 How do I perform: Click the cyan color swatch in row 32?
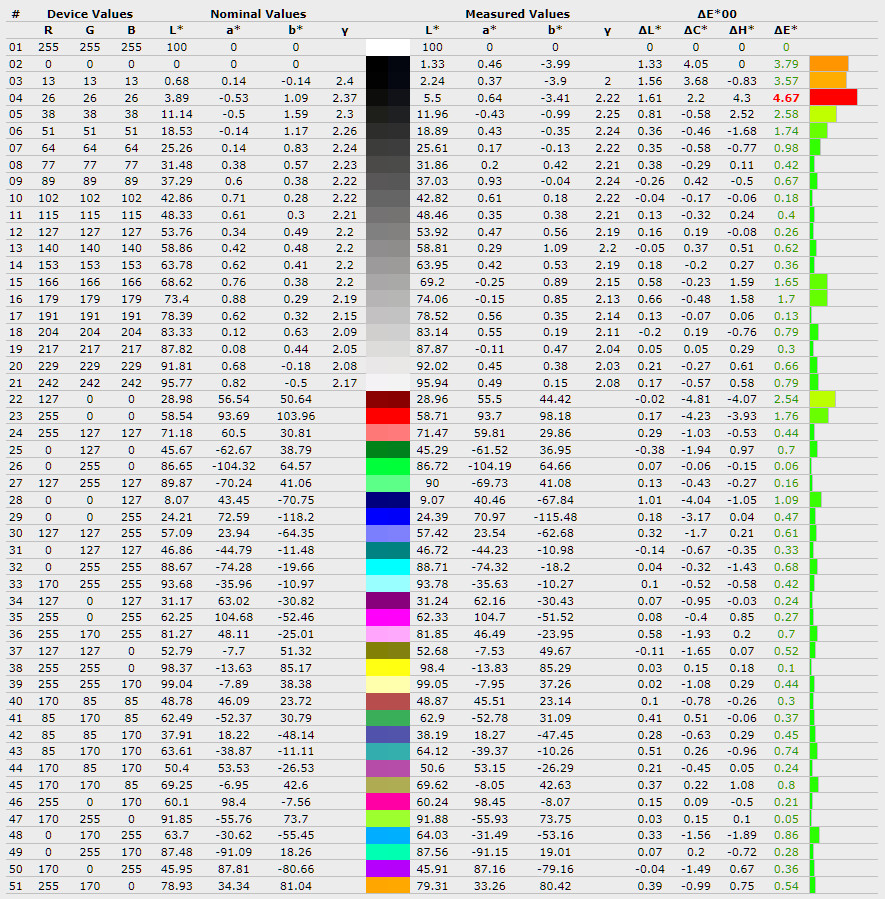click(388, 566)
